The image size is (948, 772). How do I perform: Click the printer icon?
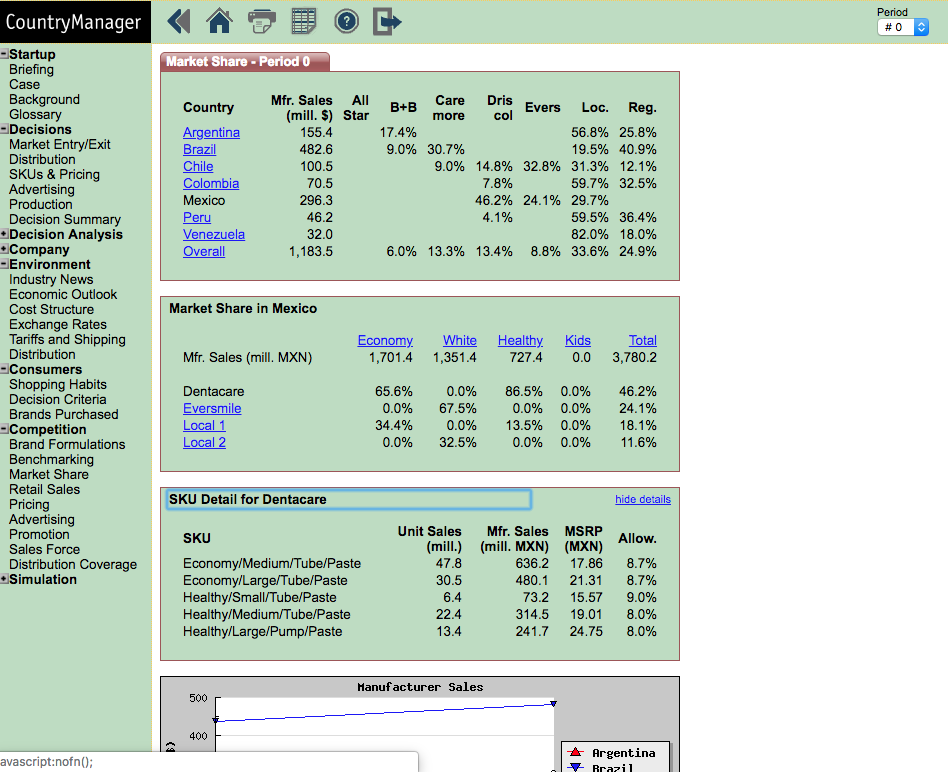click(262, 22)
